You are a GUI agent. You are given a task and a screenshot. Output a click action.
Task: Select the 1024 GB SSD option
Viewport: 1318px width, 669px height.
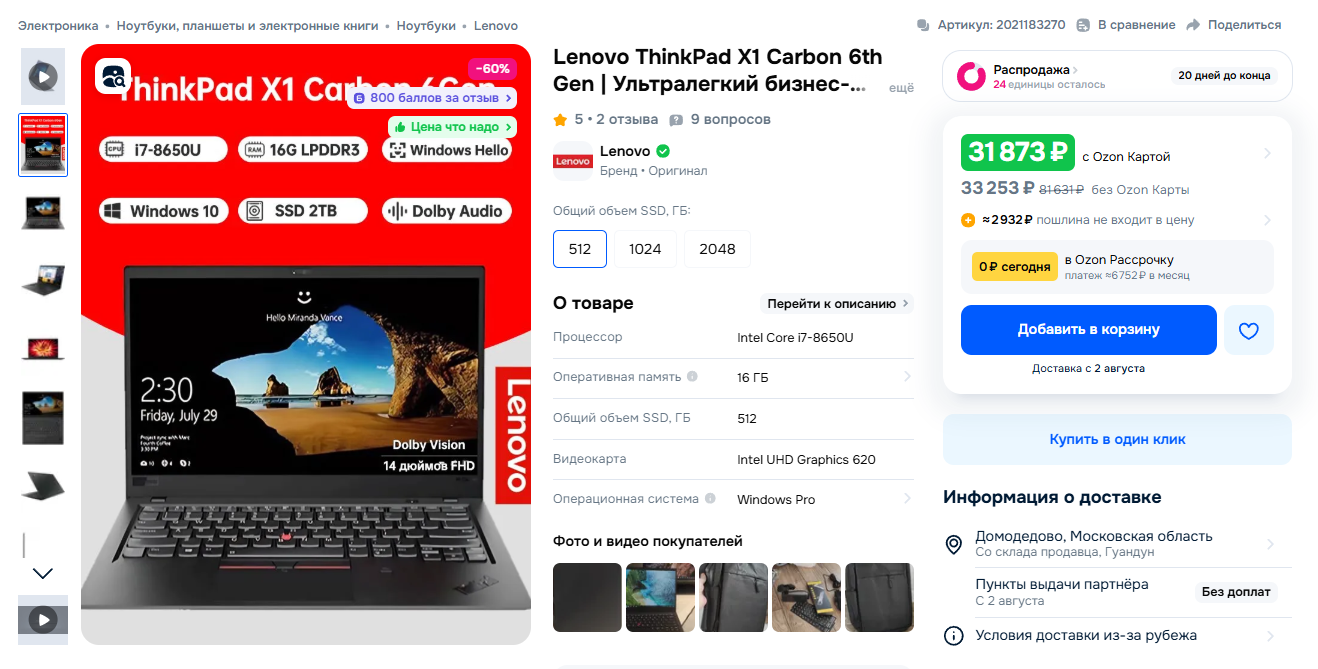coord(645,249)
